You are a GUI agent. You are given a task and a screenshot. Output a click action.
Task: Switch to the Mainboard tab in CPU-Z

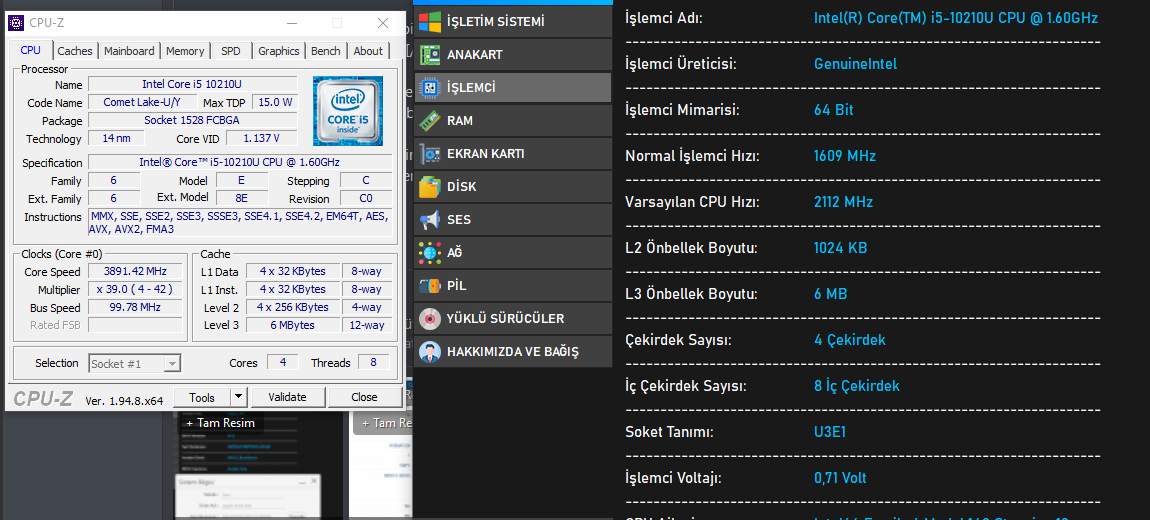click(129, 51)
